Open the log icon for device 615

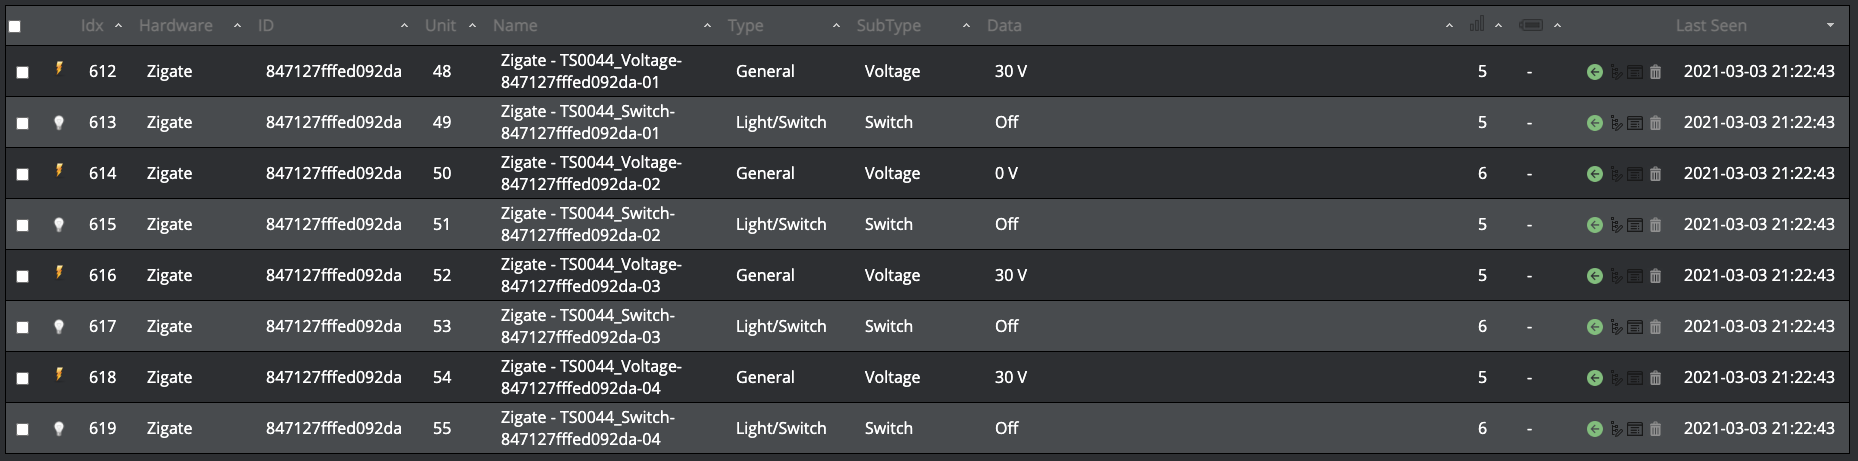1635,225
